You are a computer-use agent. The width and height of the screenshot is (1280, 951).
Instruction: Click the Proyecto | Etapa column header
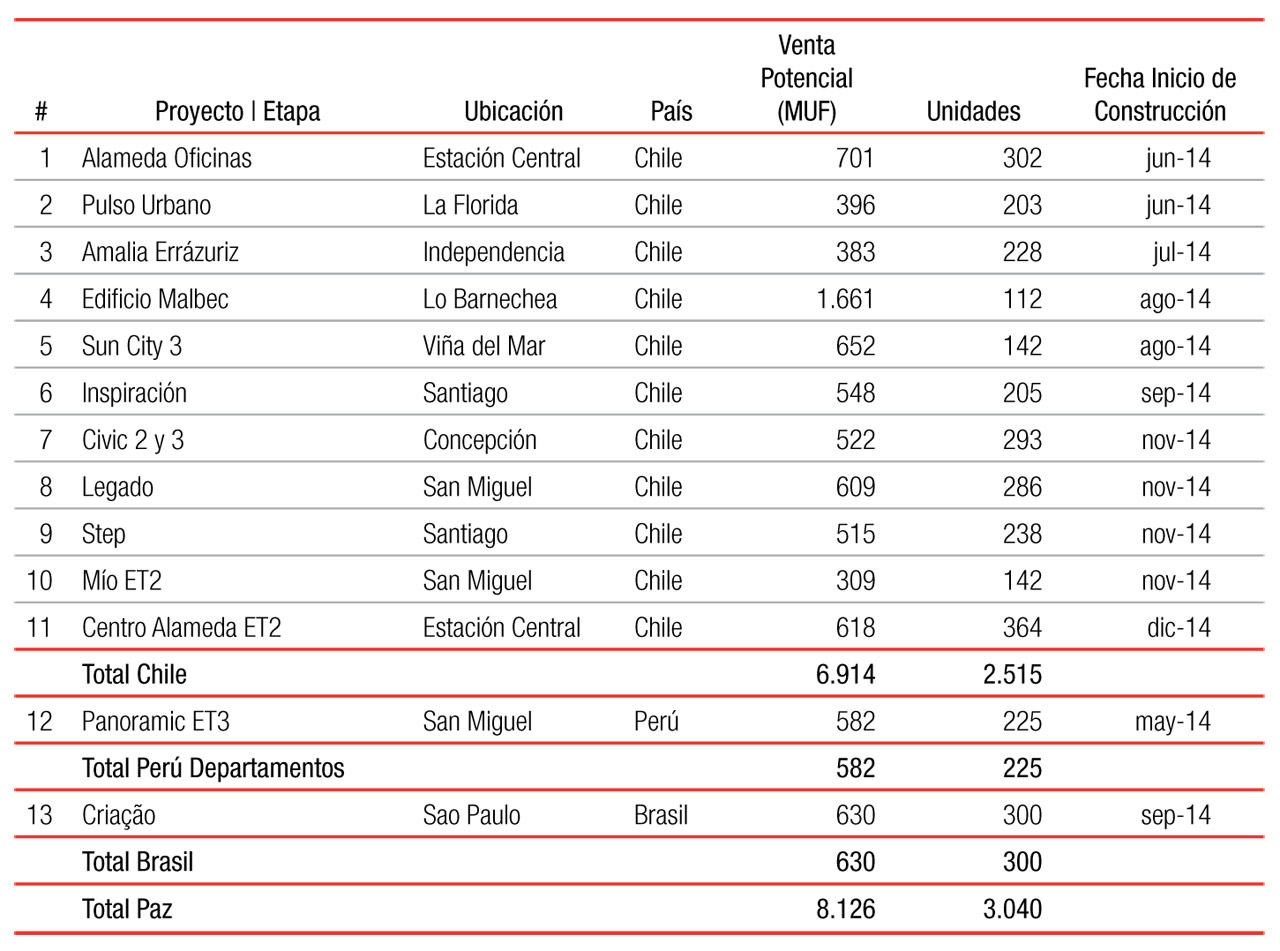pyautogui.click(x=237, y=112)
